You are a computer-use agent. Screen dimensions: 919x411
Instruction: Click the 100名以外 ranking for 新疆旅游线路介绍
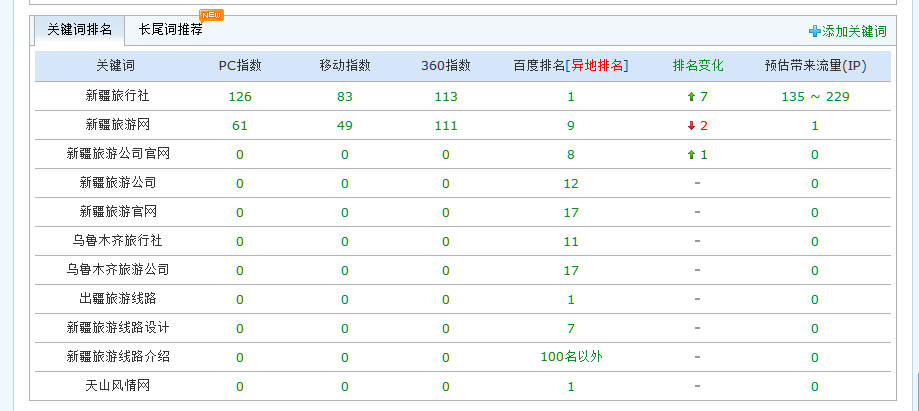coord(570,357)
